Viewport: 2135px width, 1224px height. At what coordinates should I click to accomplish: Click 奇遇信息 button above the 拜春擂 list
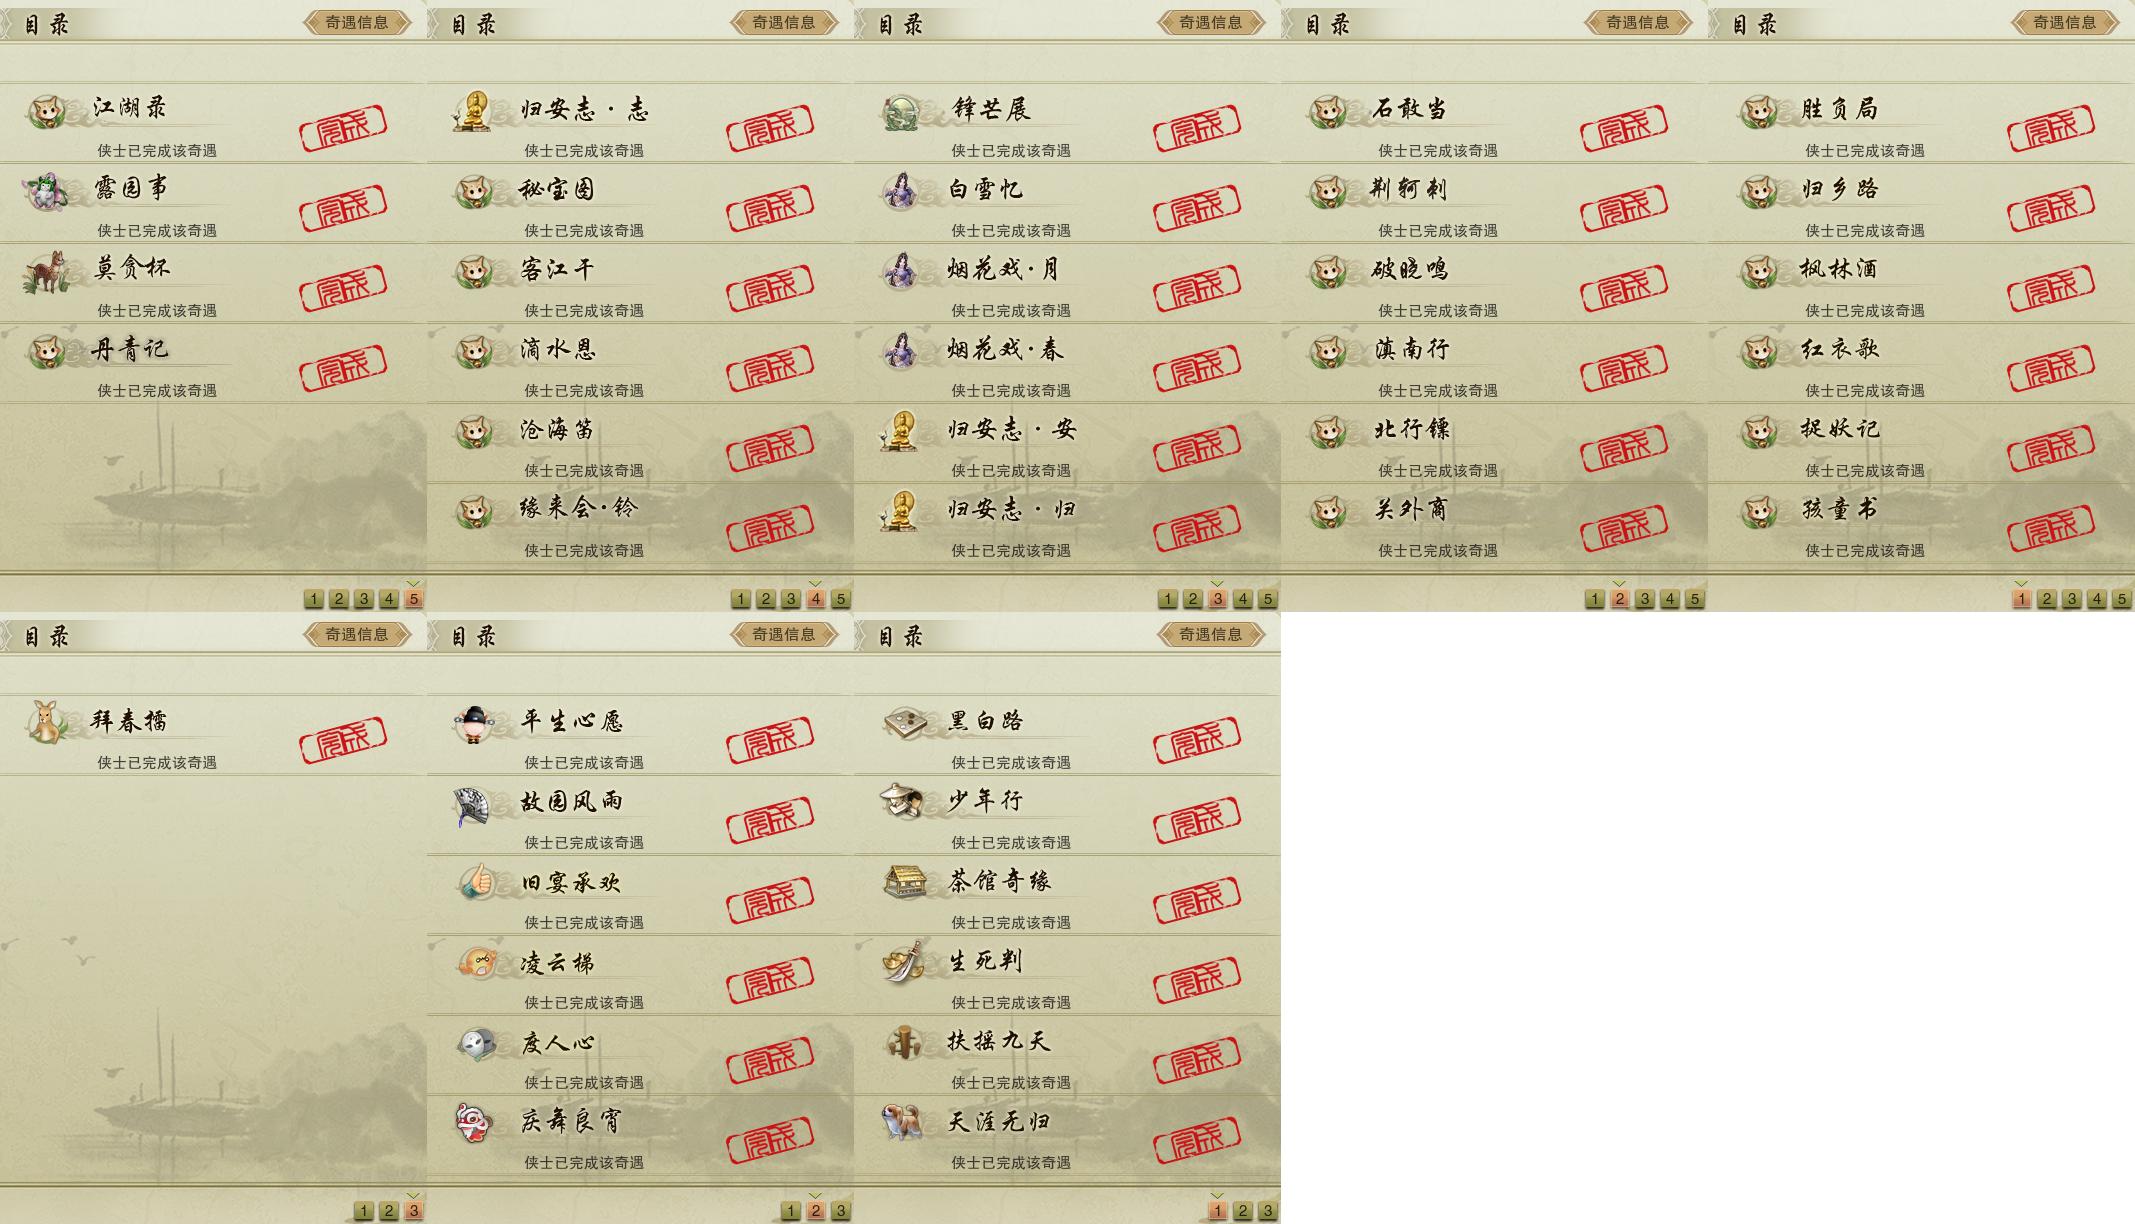(x=357, y=634)
